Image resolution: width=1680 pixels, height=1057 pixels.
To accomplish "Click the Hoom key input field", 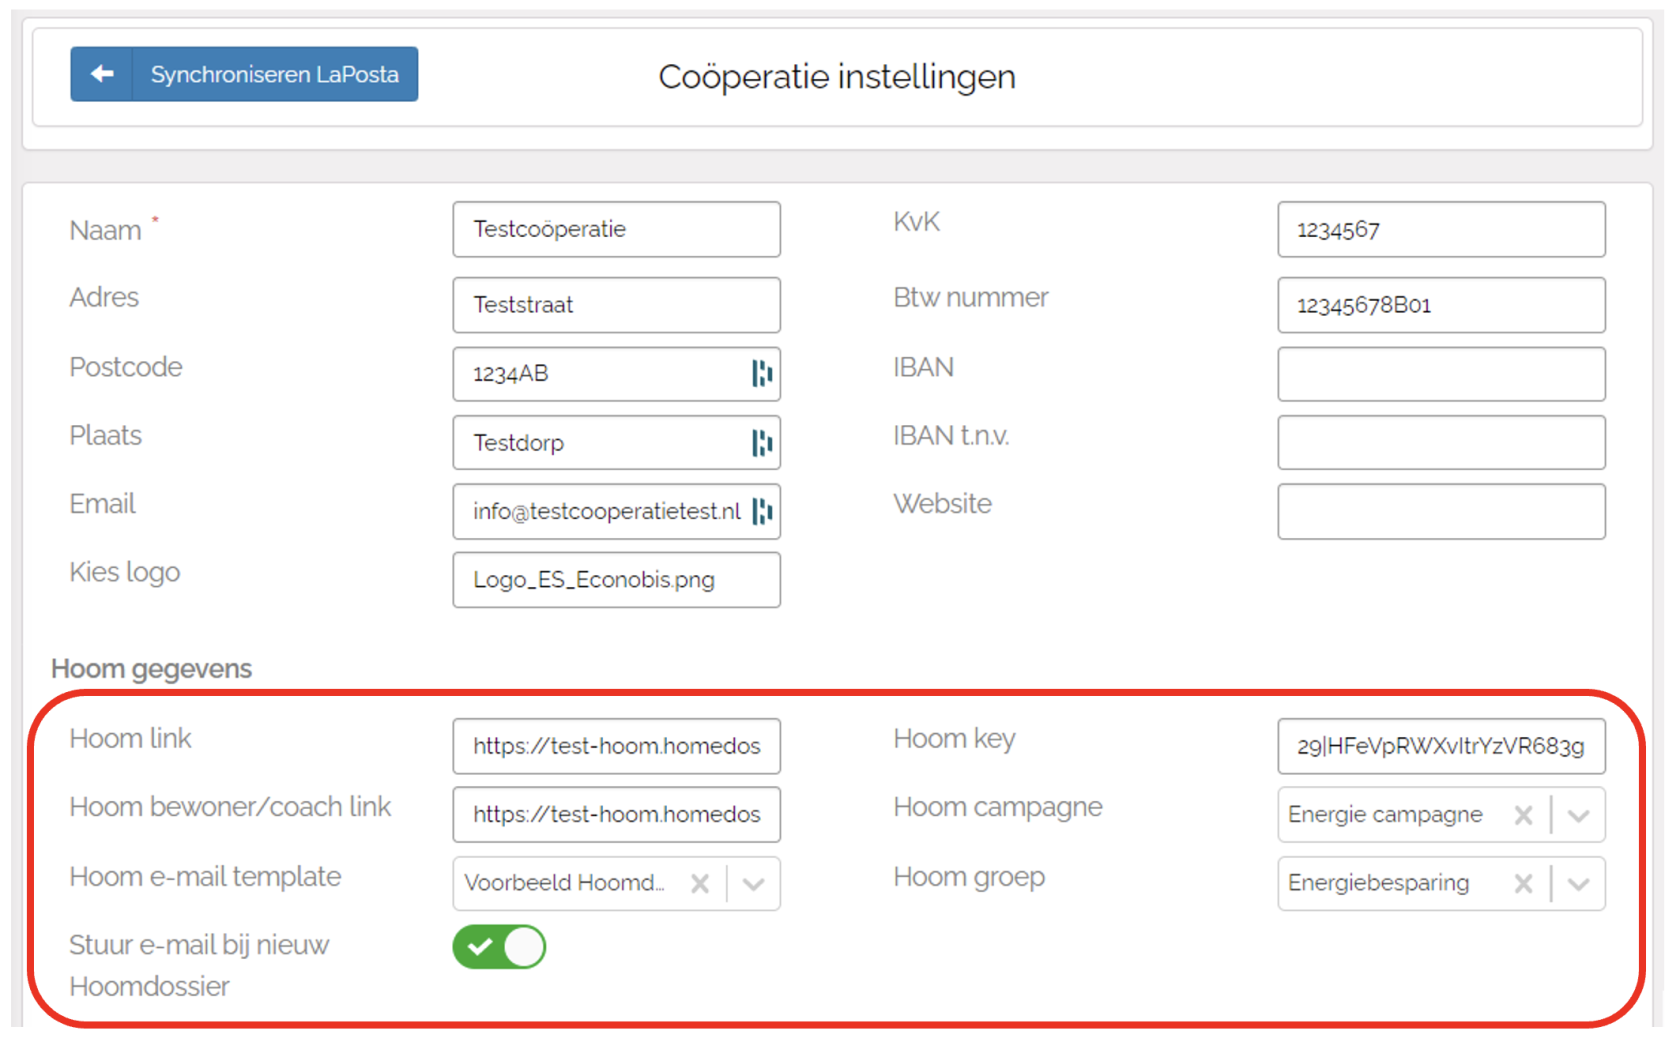I will pos(1440,746).
